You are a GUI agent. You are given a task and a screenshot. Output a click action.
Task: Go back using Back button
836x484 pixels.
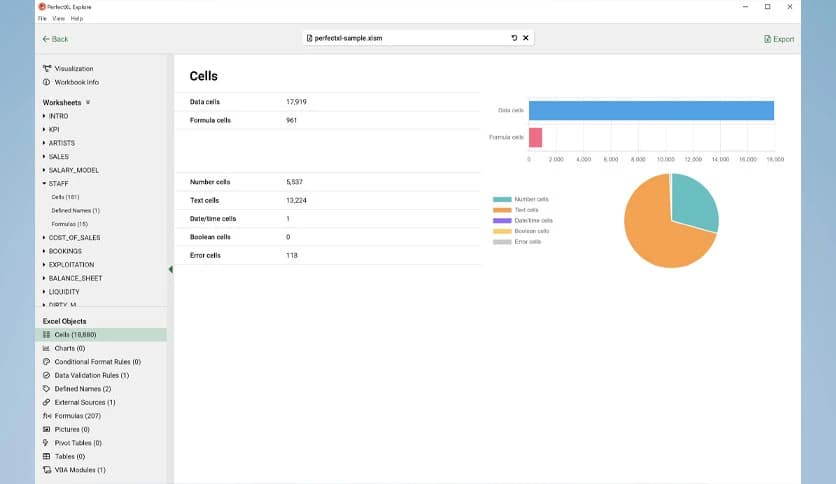pyautogui.click(x=55, y=39)
